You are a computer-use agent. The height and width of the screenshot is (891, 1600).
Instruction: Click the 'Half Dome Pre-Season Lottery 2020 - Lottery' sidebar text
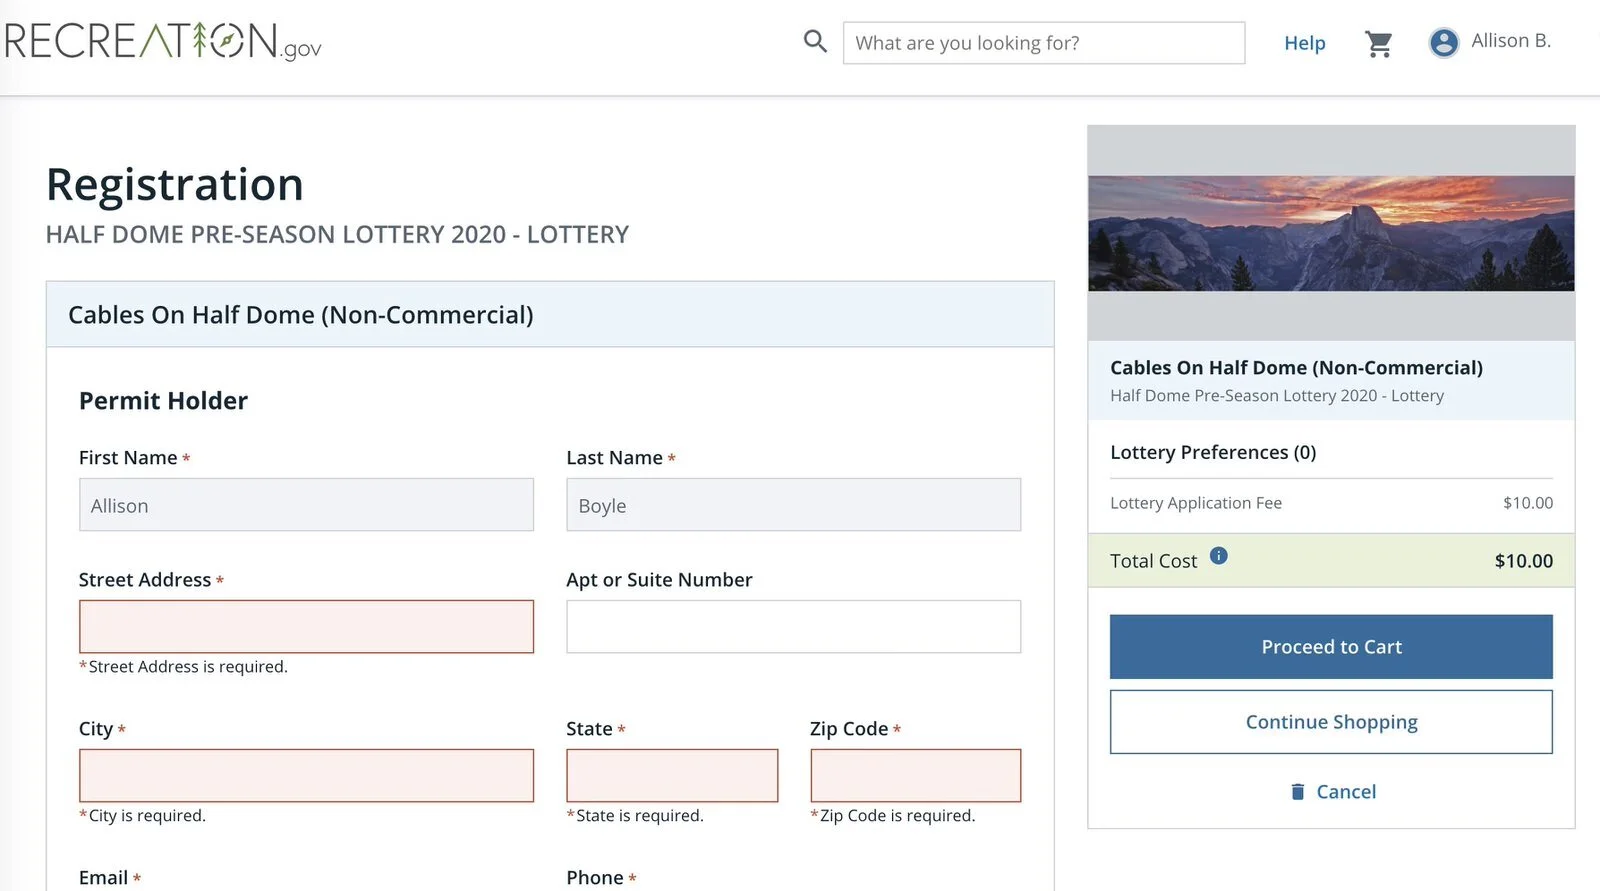point(1277,396)
